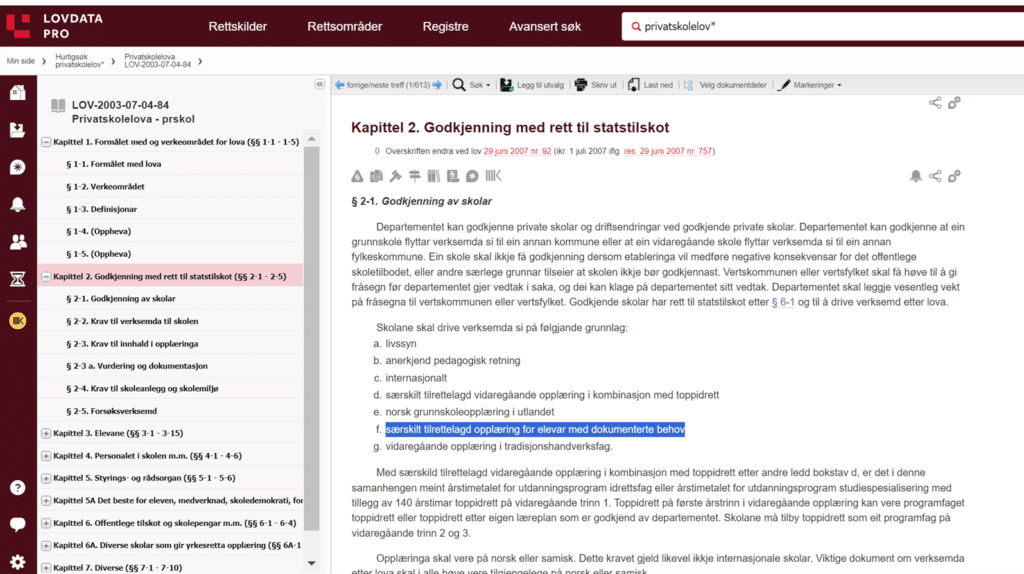The image size is (1024, 574).
Task: Expand Kapittel 6A. Diverse skolar
Action: click(x=46, y=545)
